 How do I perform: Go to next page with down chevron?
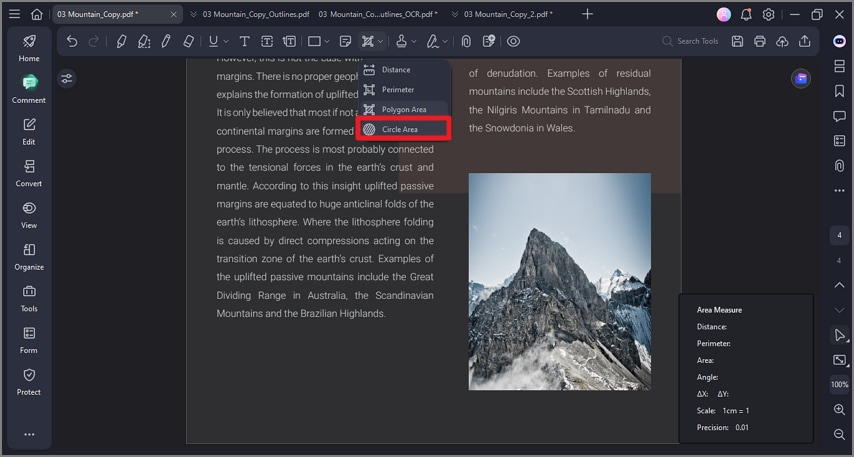point(839,310)
